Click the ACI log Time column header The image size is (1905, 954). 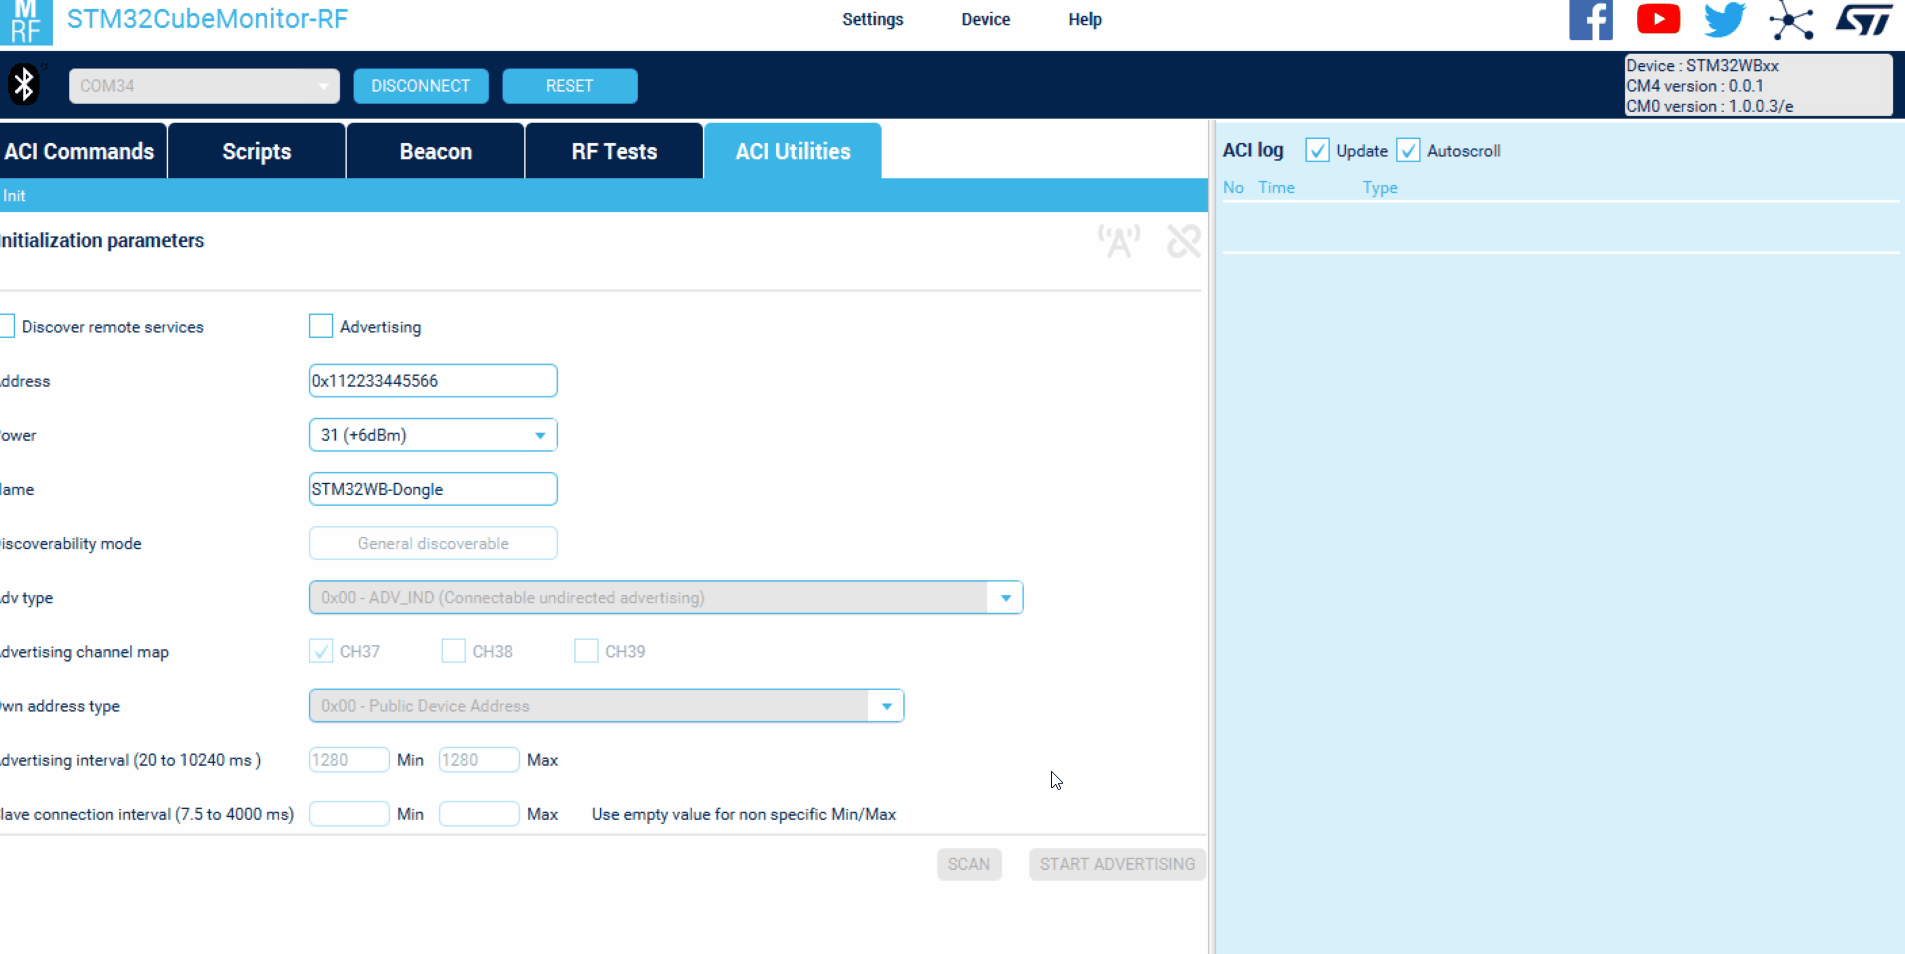tap(1276, 188)
